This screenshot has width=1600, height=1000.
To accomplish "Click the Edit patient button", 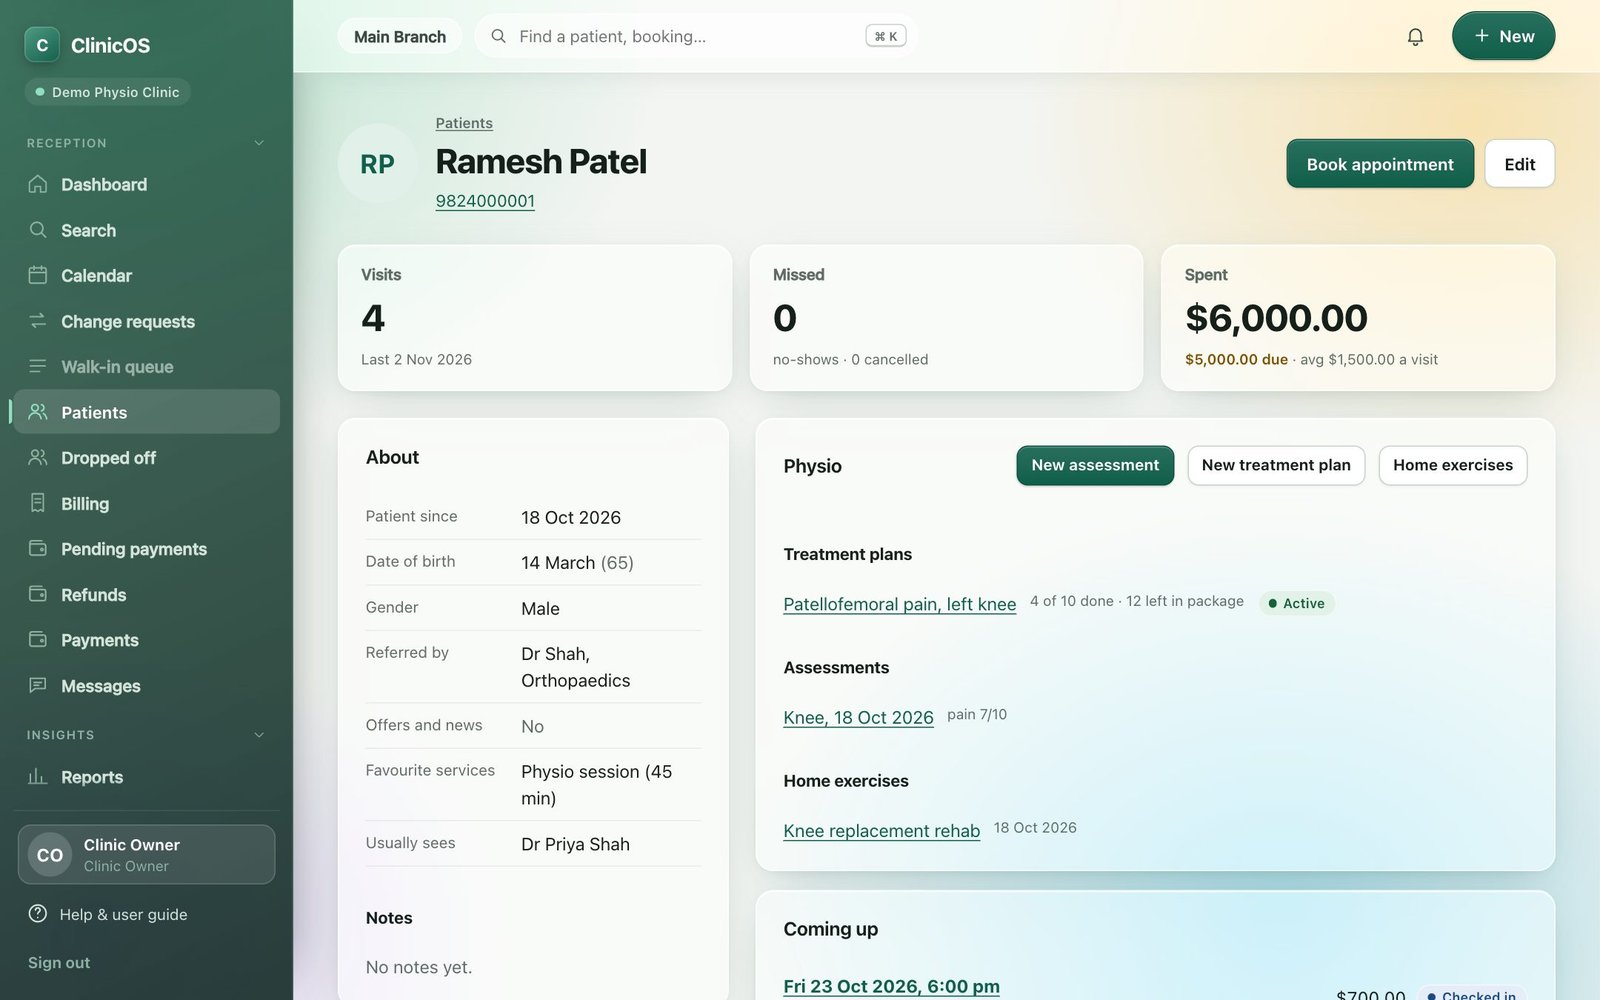I will coord(1519,164).
